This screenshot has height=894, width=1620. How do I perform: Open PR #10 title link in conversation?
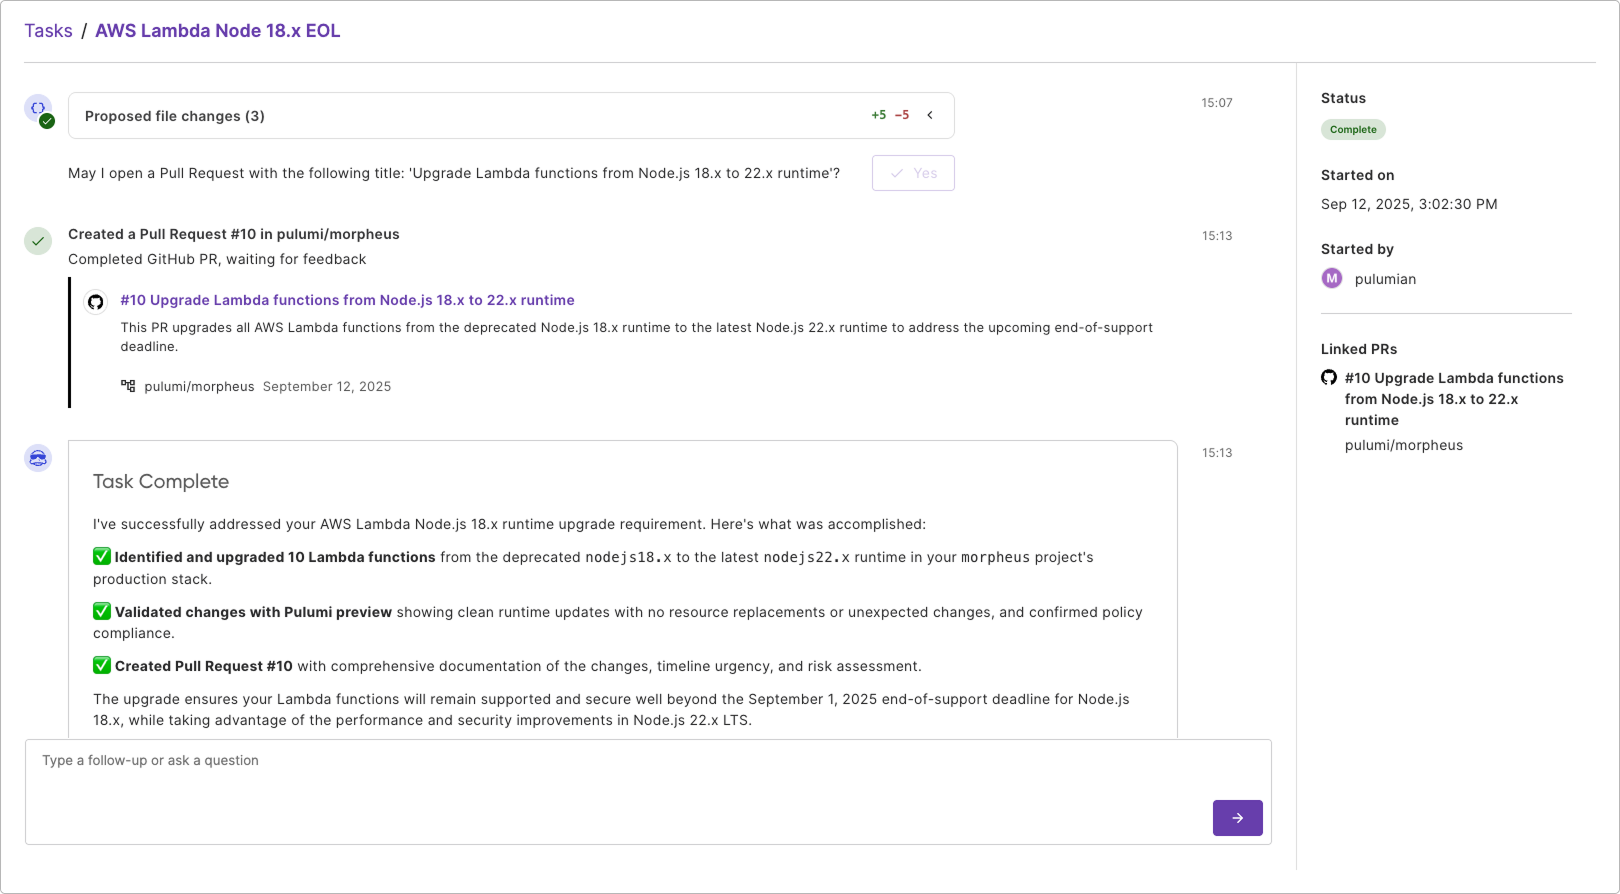(x=347, y=300)
